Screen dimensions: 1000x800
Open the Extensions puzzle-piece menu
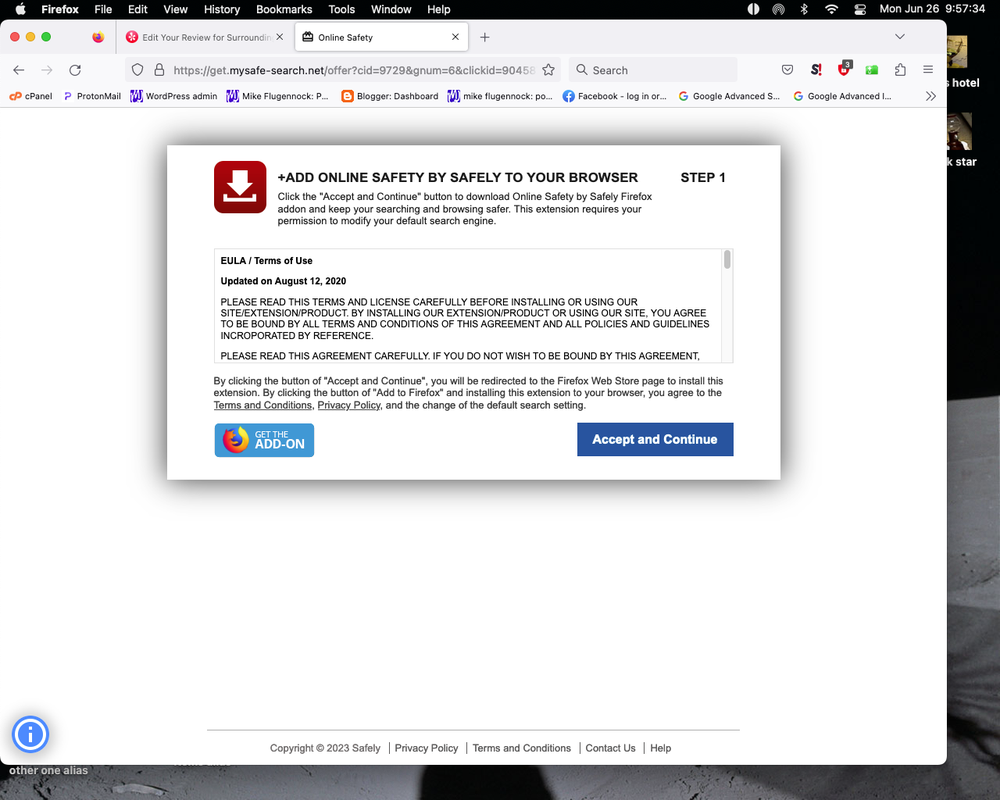pos(900,70)
